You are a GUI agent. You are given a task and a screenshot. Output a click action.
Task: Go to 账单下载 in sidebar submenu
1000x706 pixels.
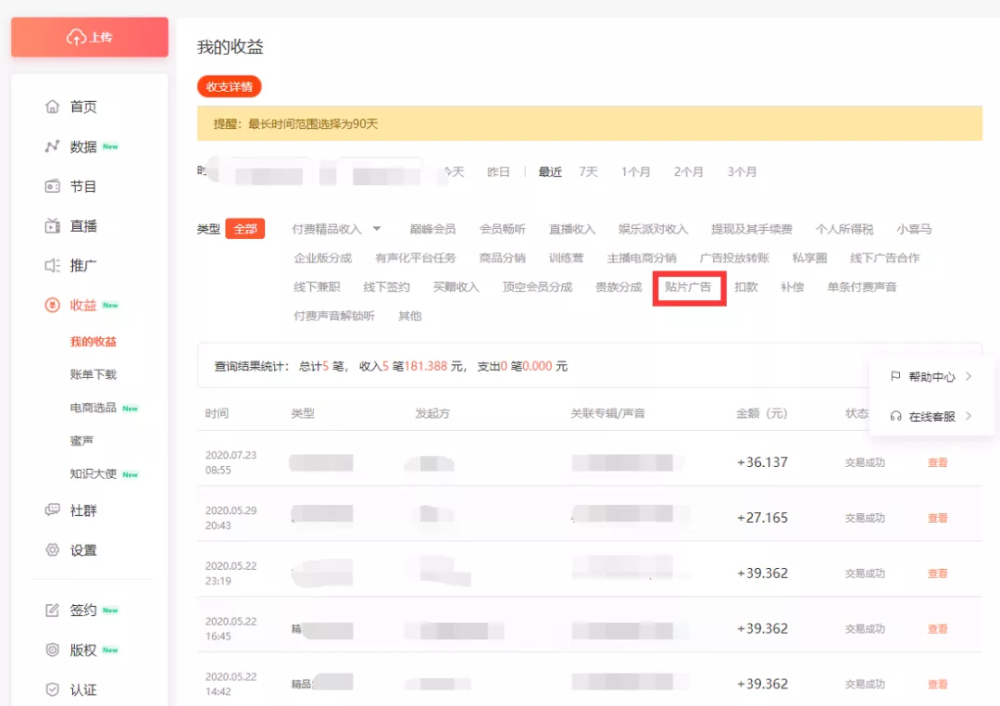coord(93,374)
